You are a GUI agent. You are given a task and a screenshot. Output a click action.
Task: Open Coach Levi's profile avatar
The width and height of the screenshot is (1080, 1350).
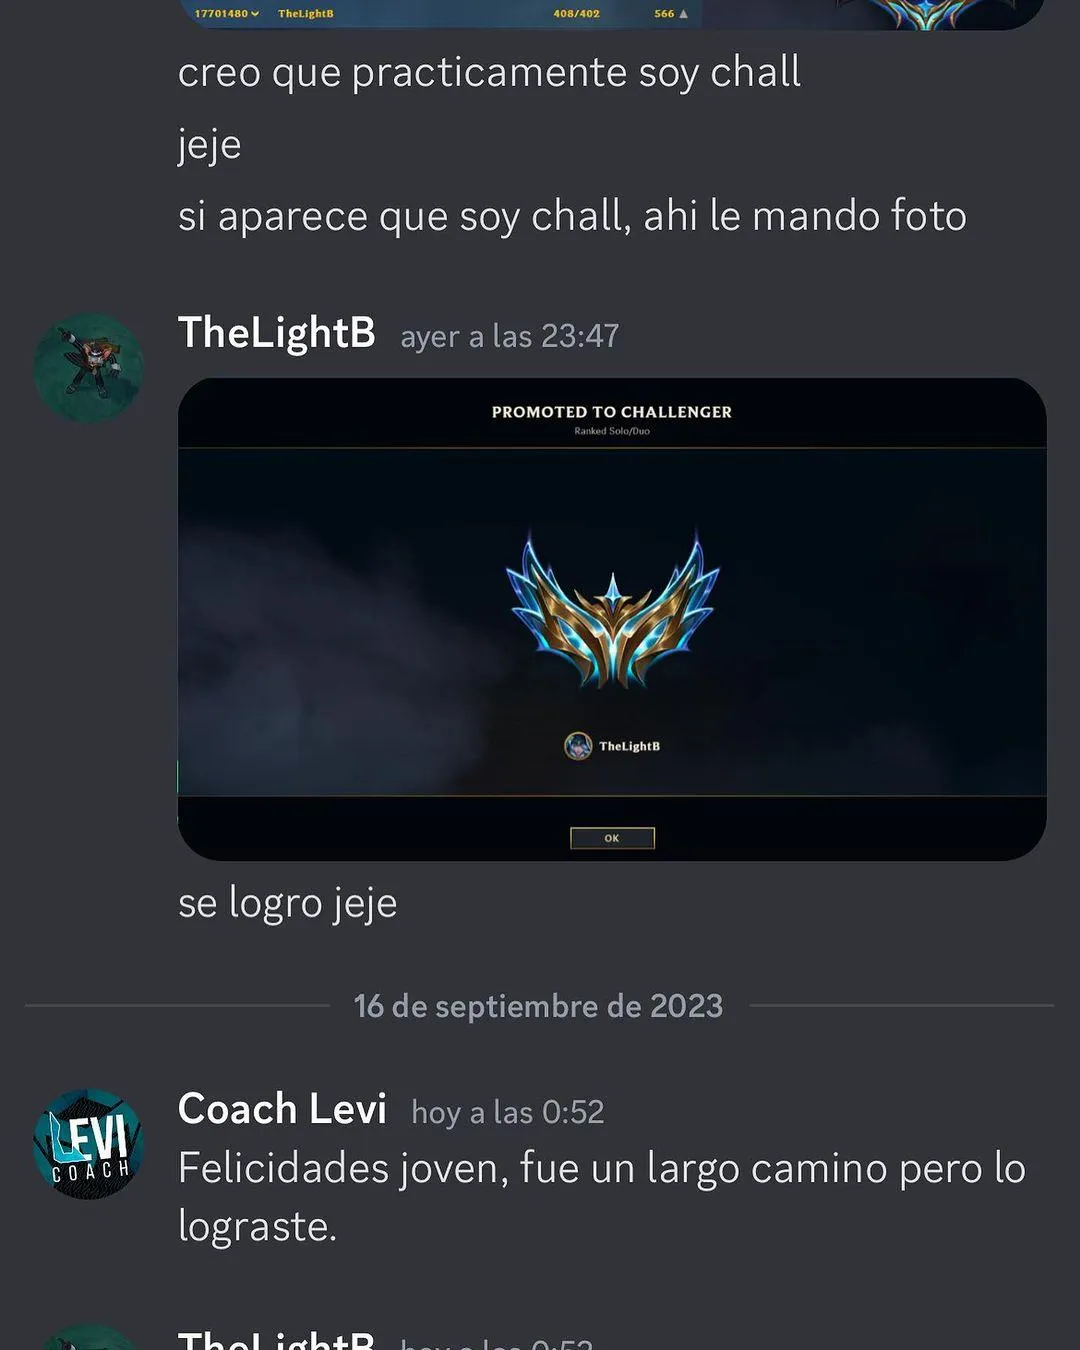[x=89, y=1144]
